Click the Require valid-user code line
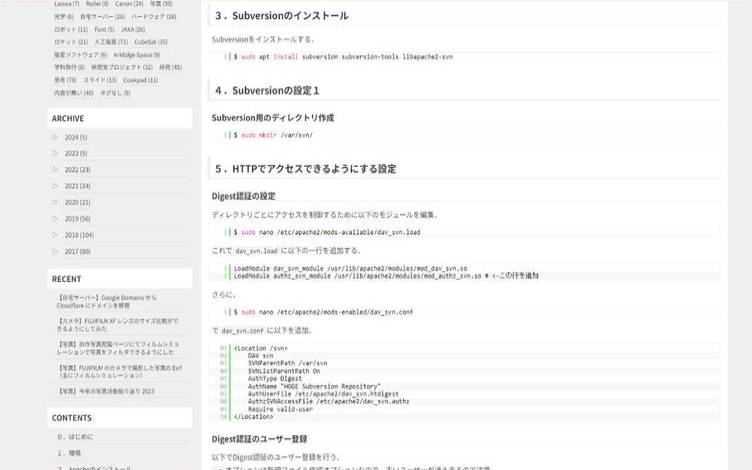Image resolution: width=752 pixels, height=470 pixels. pos(280,410)
